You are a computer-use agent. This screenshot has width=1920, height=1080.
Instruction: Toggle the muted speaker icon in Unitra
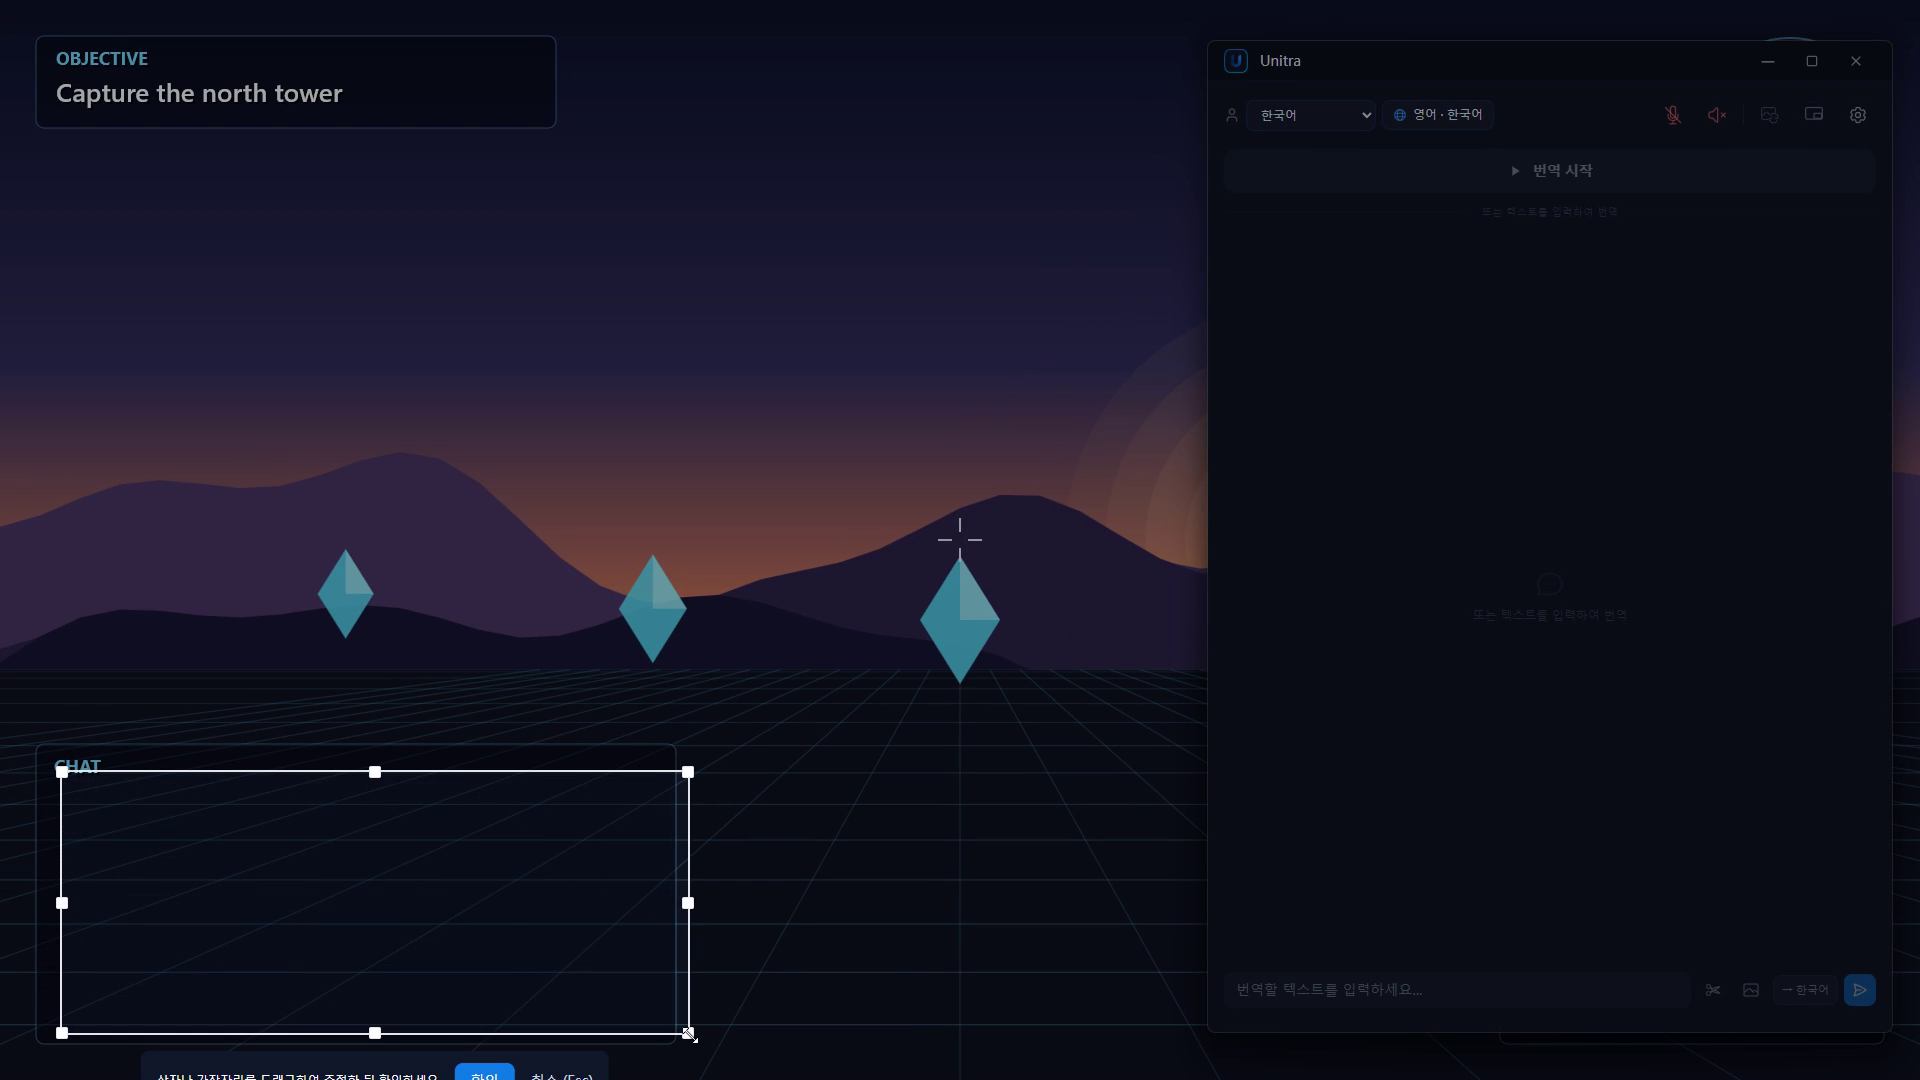[x=1717, y=115]
